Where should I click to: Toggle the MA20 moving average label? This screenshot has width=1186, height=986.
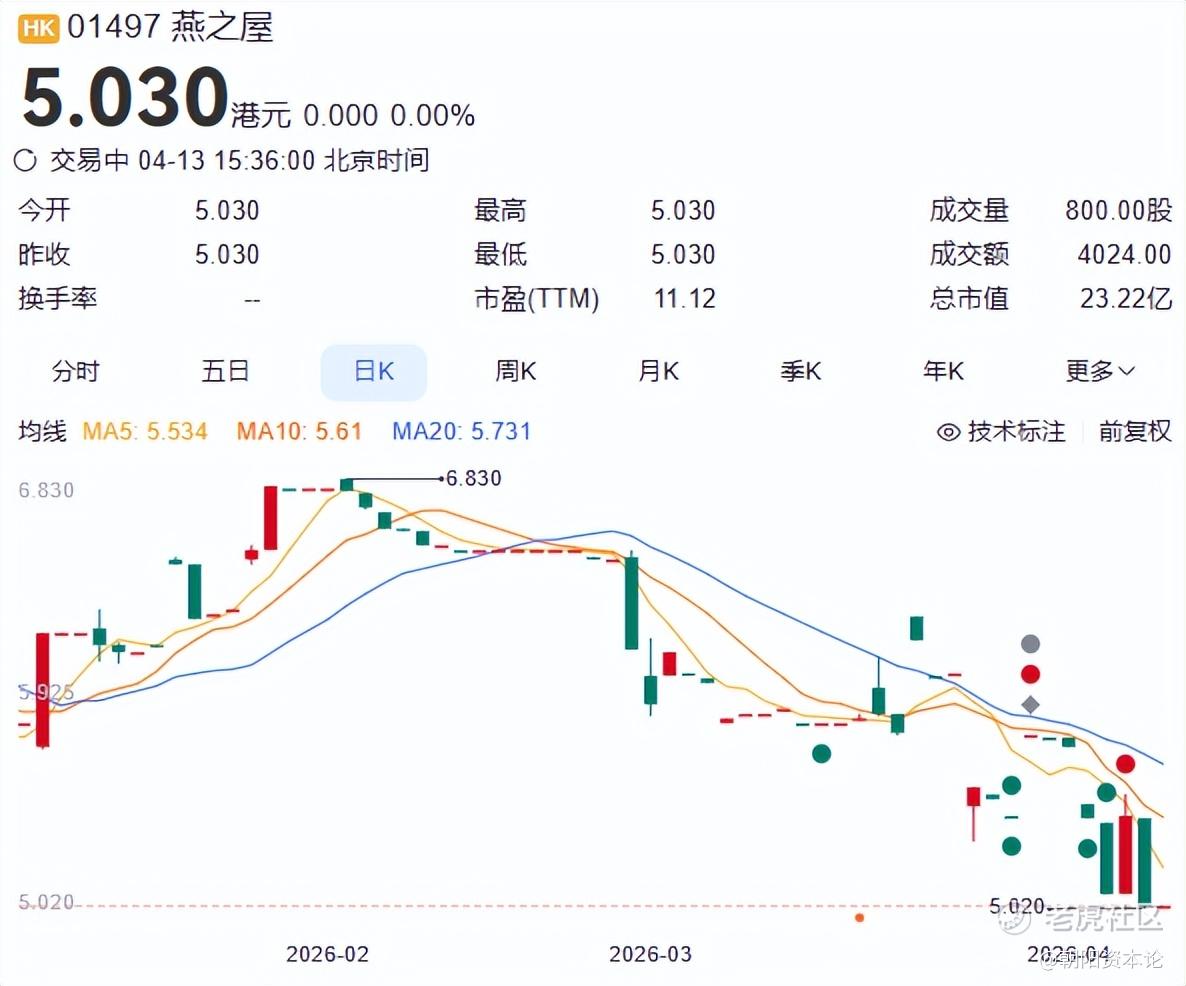[461, 432]
